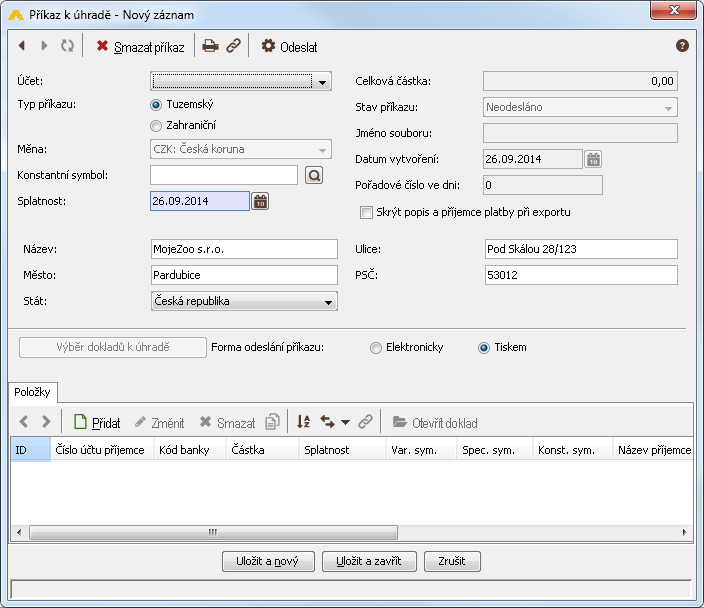This screenshot has width=704, height=608.
Task: Click Otevřít doklad folder button
Action: point(435,423)
